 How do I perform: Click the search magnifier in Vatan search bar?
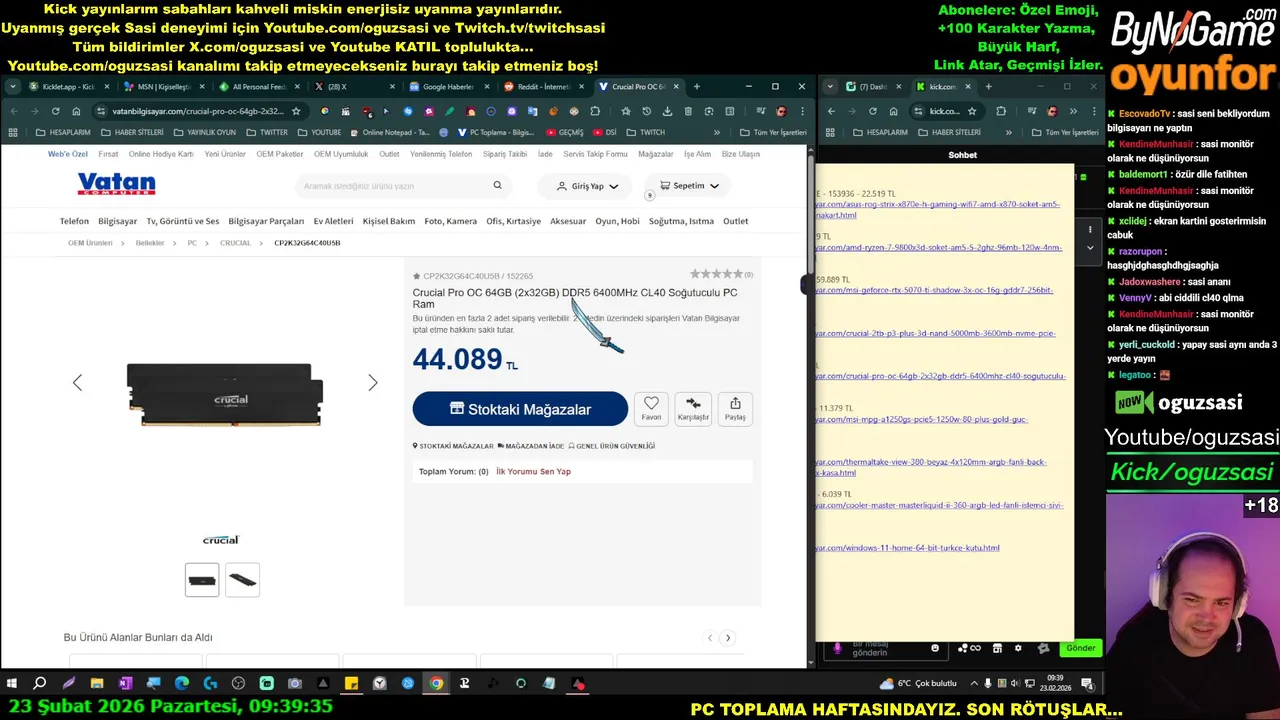click(497, 185)
